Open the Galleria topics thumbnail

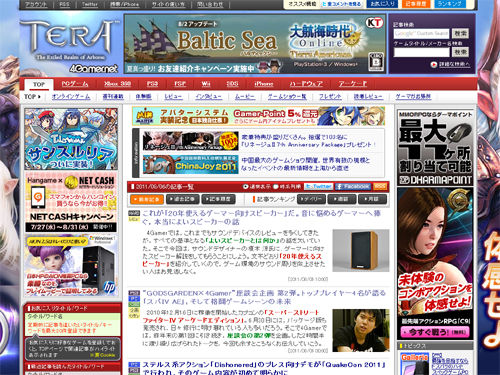pos(415,364)
